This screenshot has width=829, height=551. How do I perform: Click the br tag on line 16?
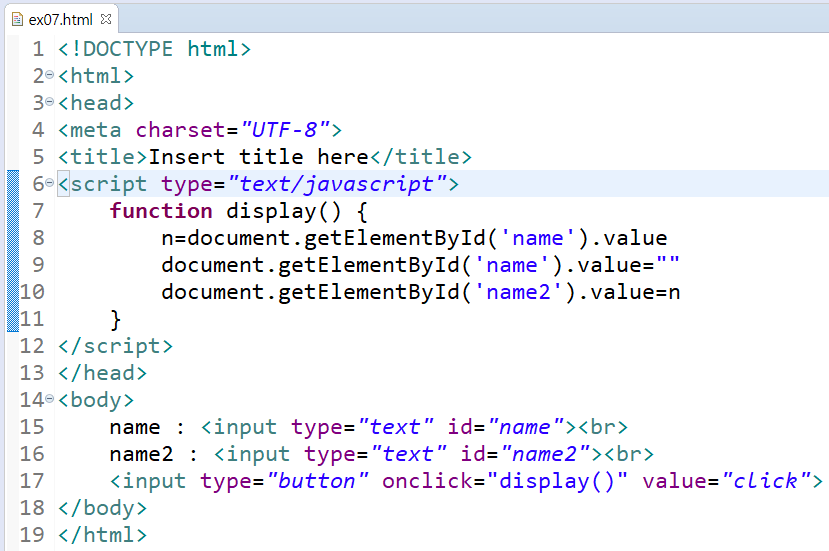pyautogui.click(x=629, y=454)
